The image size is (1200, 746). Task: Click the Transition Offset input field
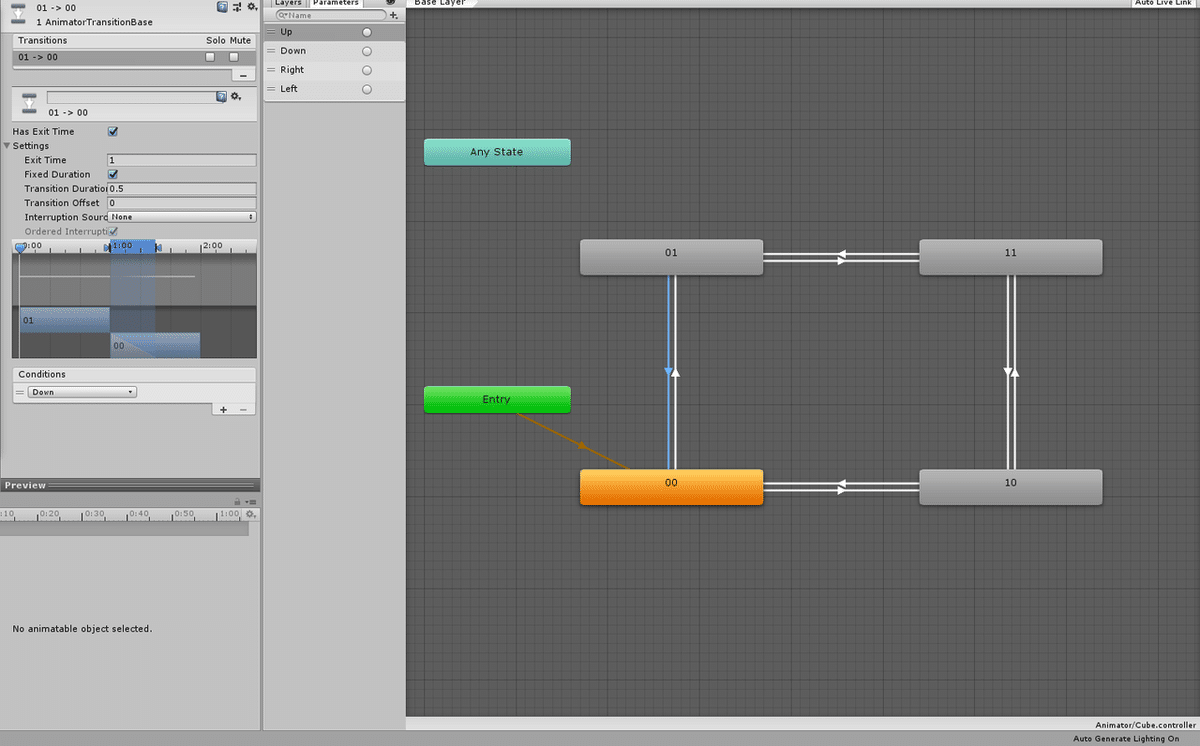click(182, 203)
